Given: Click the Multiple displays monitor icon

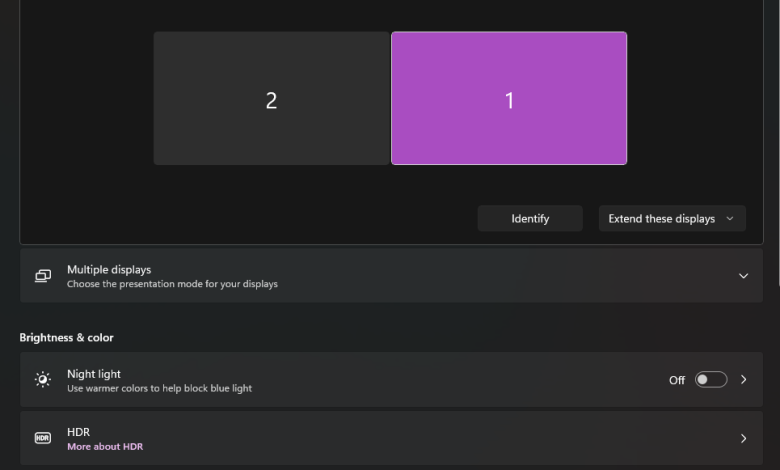Looking at the screenshot, I should (43, 276).
